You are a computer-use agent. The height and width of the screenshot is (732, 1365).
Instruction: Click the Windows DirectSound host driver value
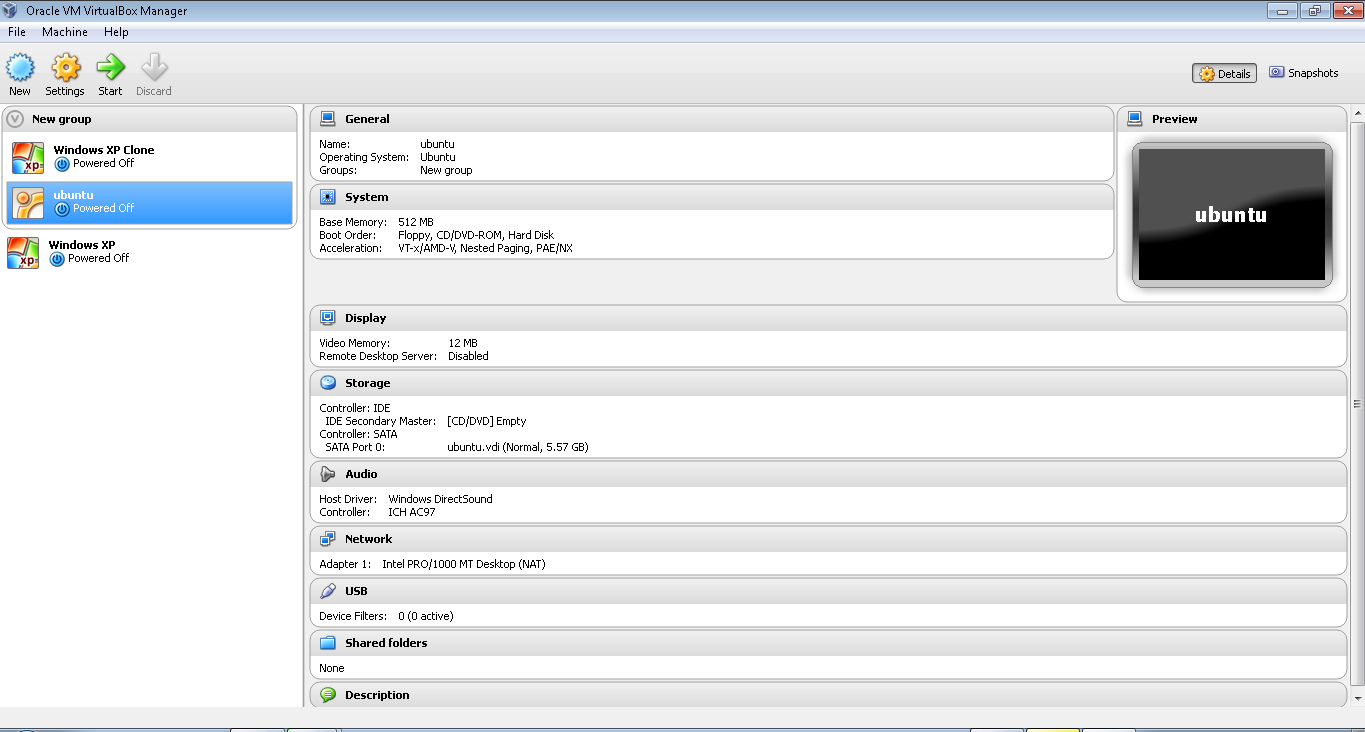(x=441, y=499)
